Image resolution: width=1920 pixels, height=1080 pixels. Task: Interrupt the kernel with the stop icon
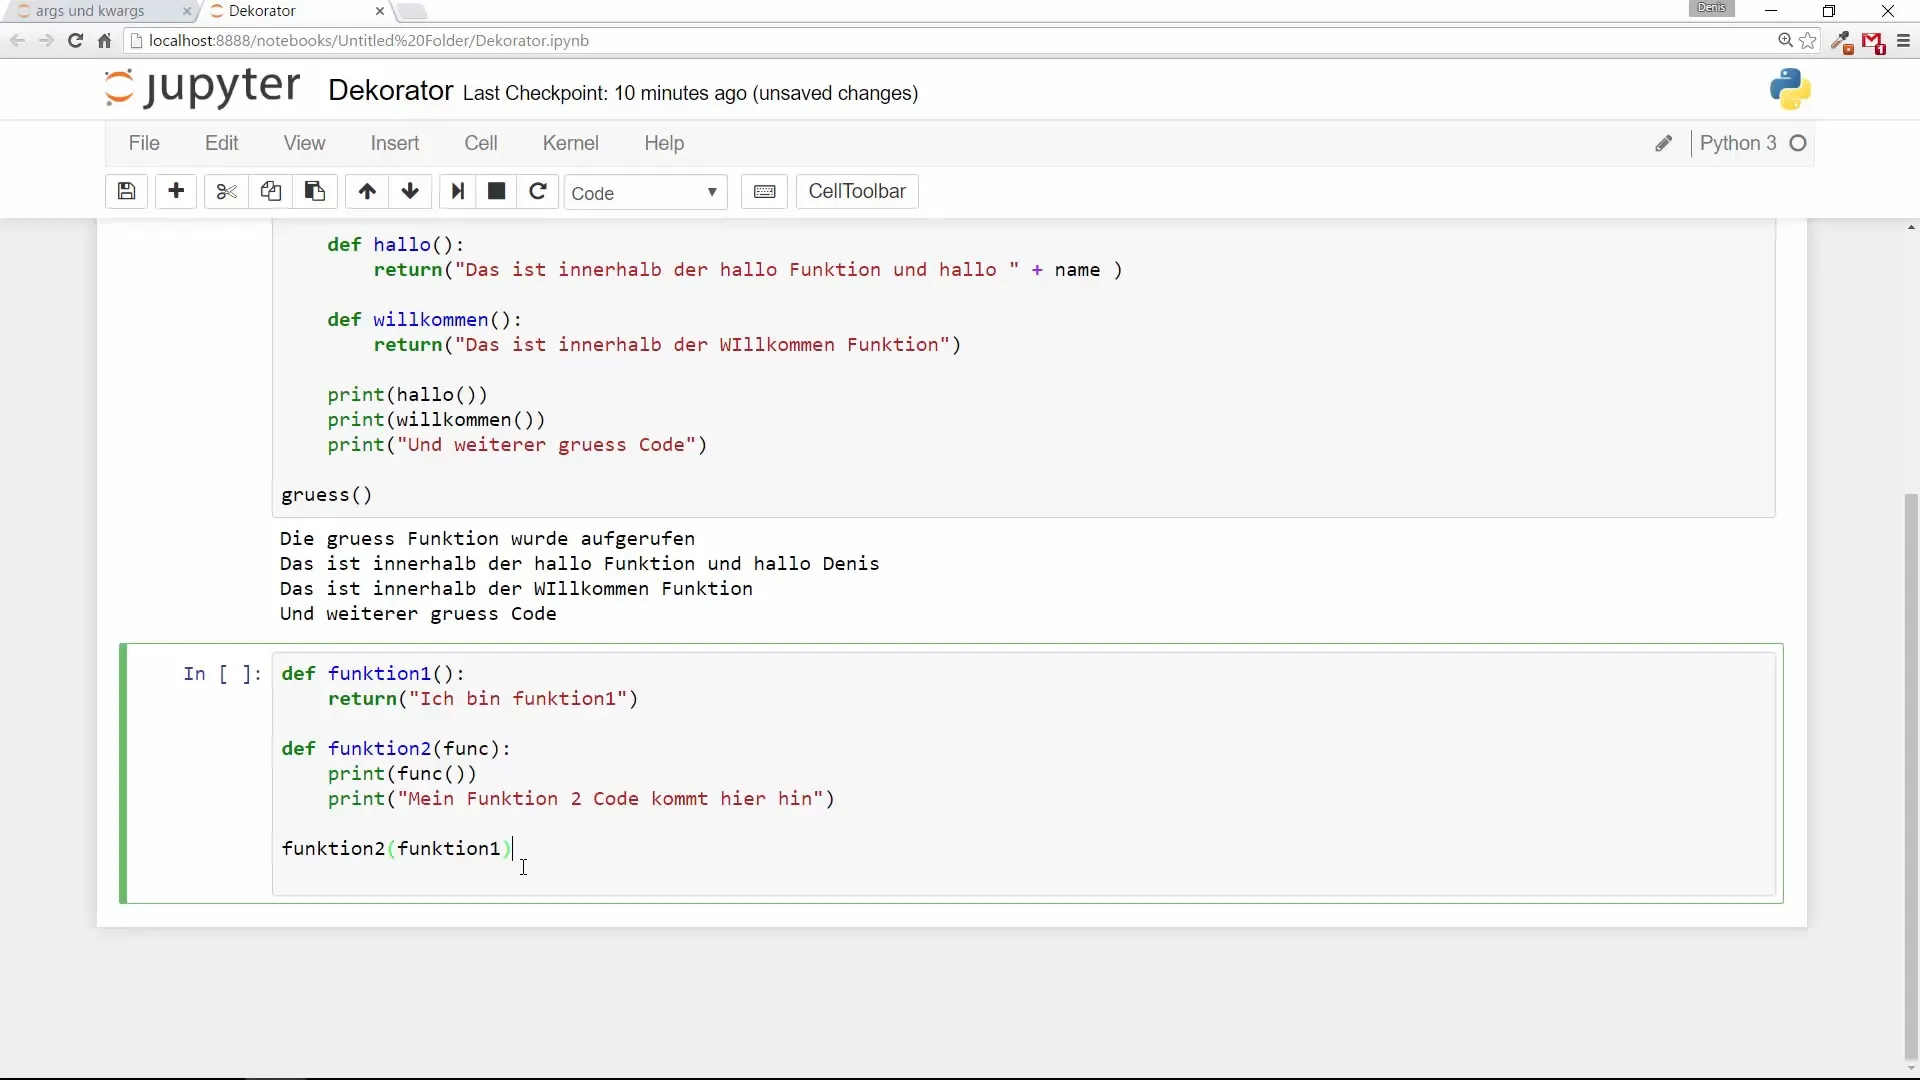(496, 191)
